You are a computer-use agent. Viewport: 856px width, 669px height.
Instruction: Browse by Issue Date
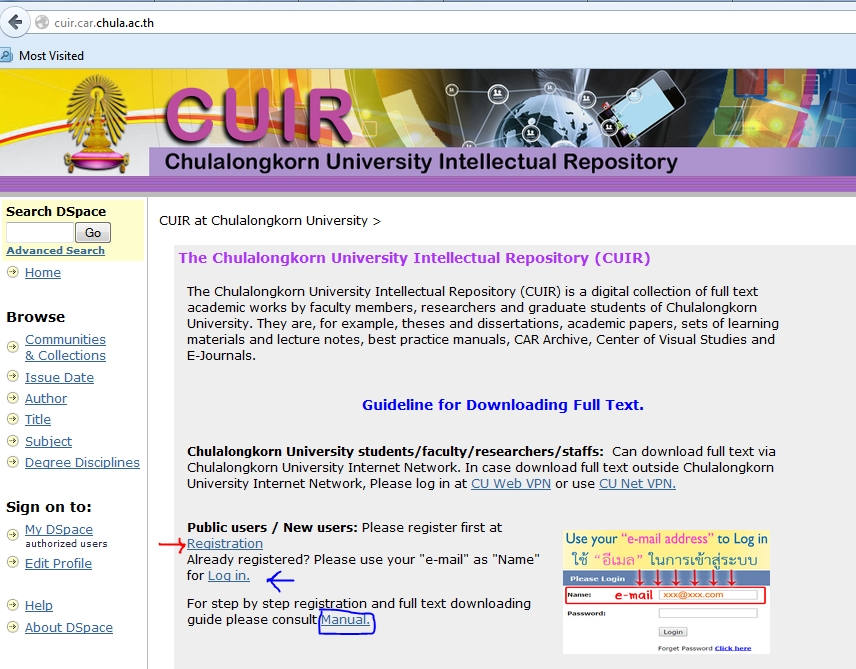pos(59,377)
